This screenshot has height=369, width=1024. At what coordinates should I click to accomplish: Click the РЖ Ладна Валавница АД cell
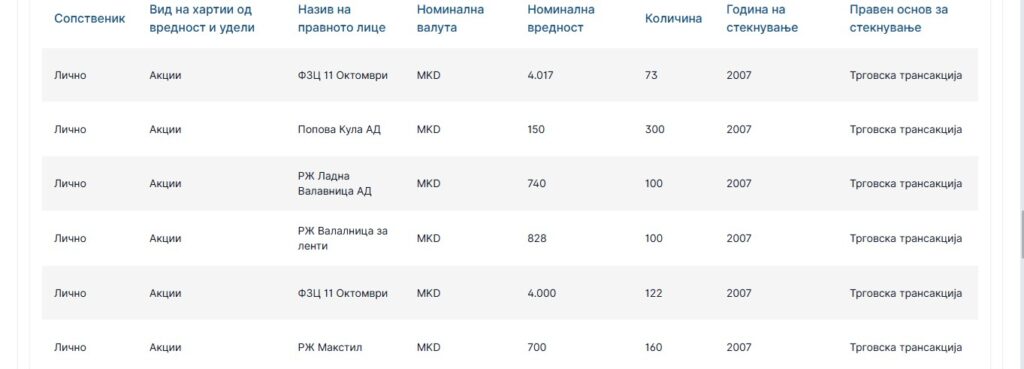tap(335, 184)
